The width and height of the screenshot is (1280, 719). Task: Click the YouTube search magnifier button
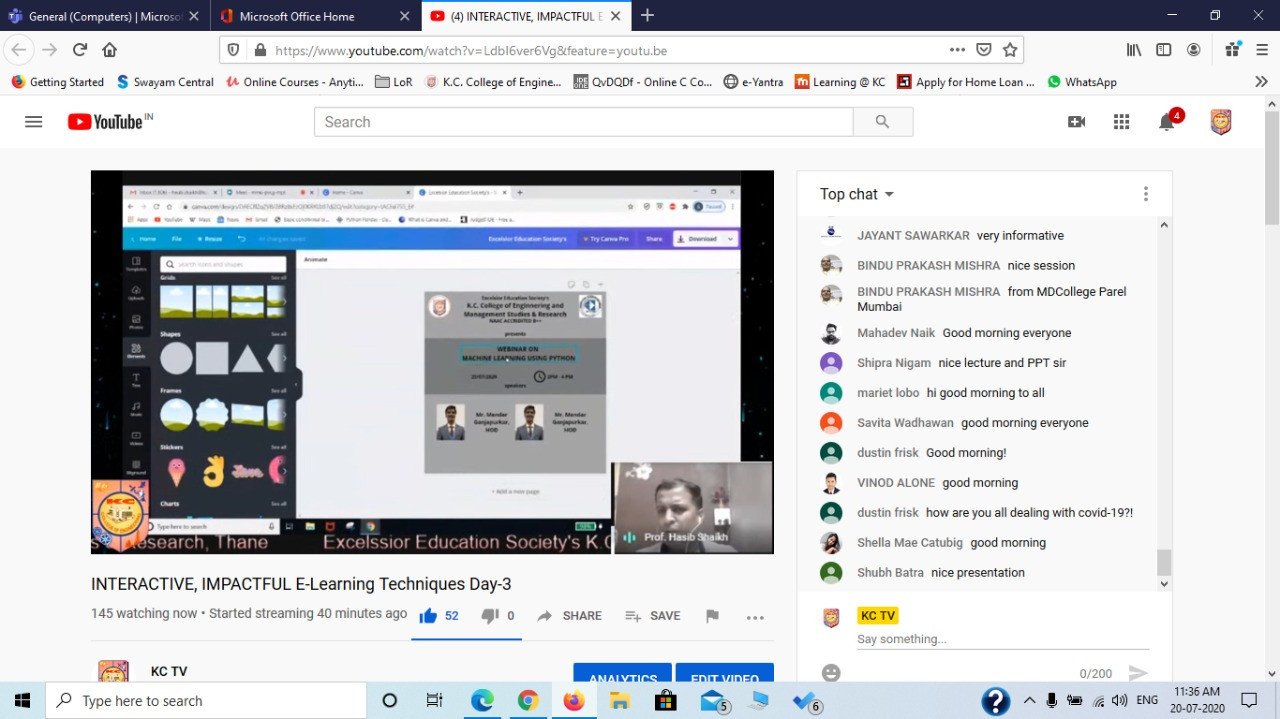[x=882, y=122]
